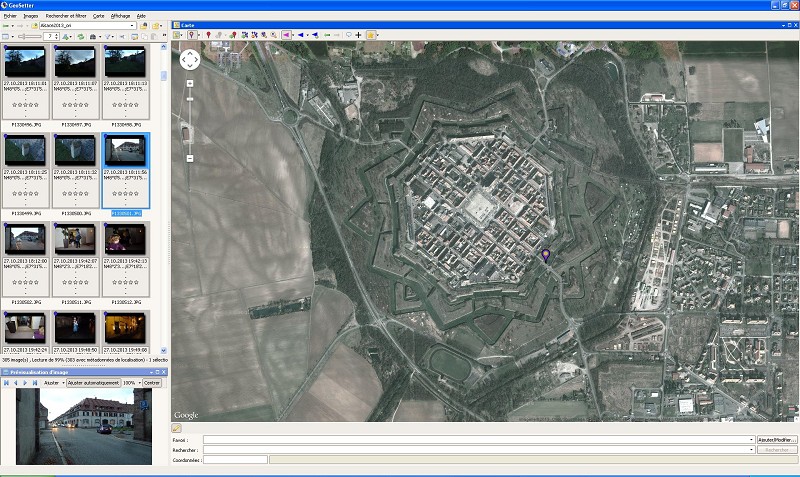Click the zoom out minus on map
This screenshot has height=477, width=800.
pyautogui.click(x=189, y=158)
